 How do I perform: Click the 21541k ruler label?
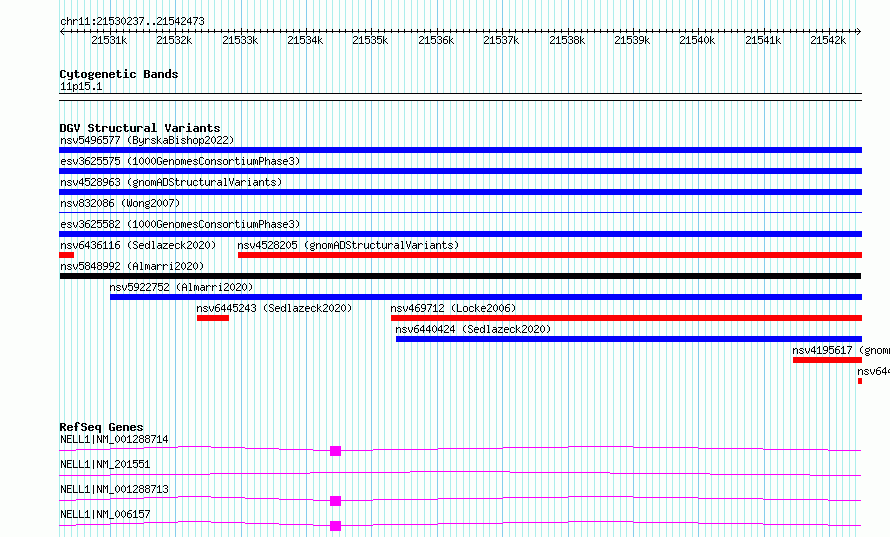click(763, 40)
